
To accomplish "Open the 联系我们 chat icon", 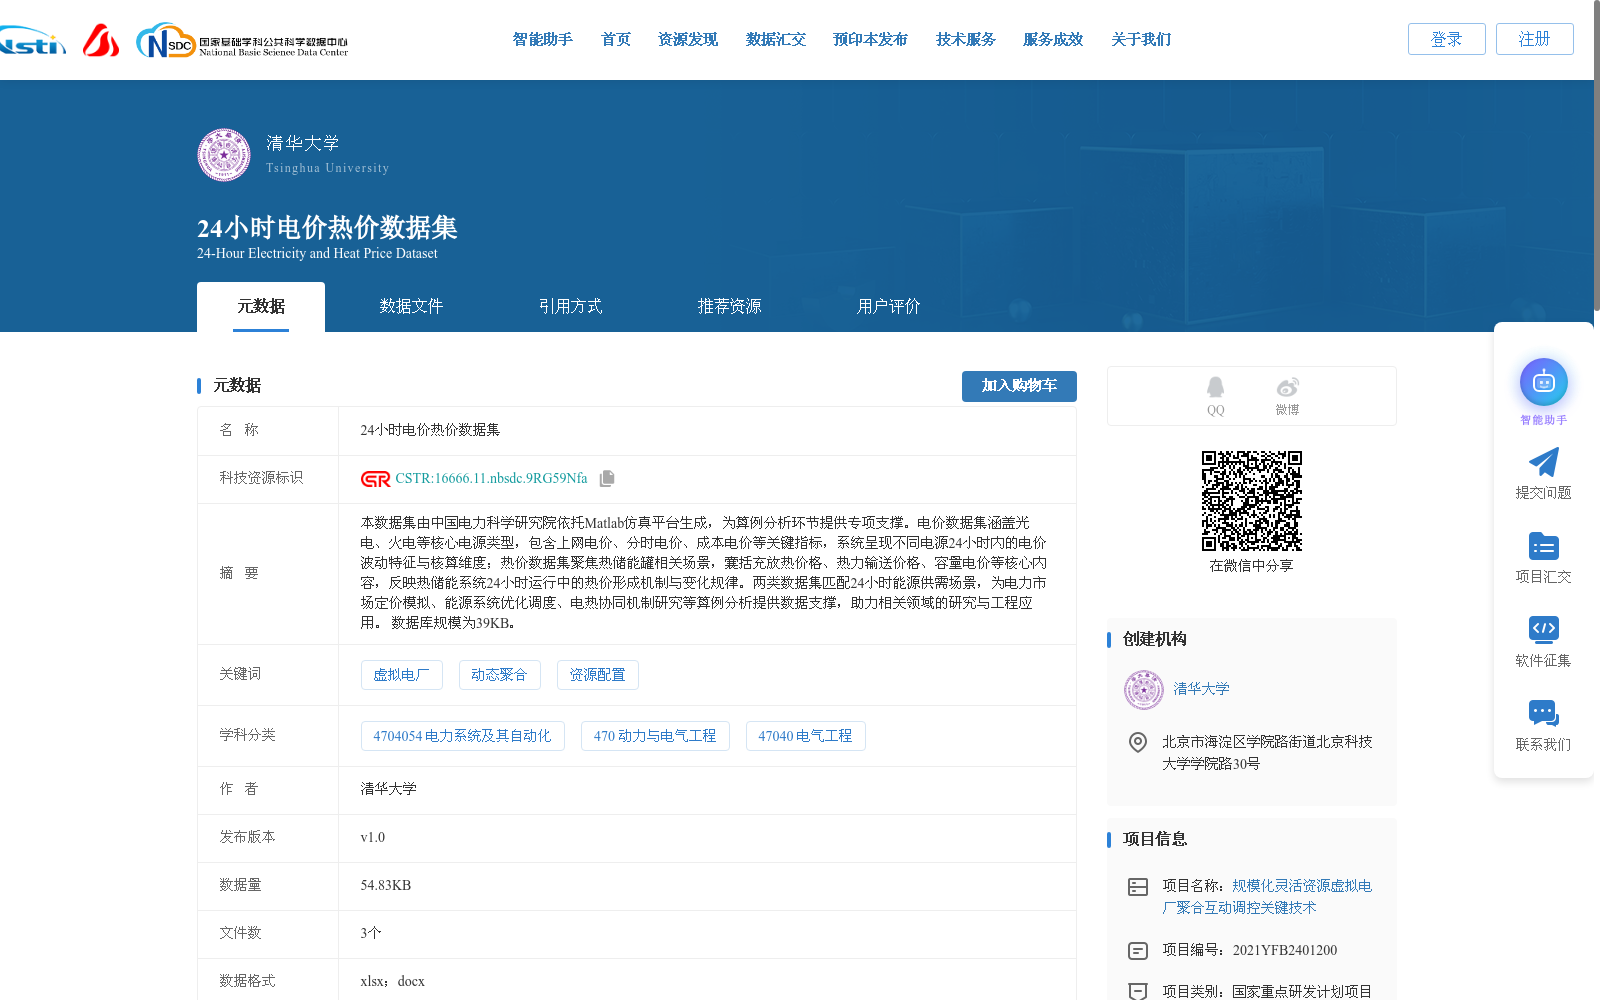I will coord(1543,712).
